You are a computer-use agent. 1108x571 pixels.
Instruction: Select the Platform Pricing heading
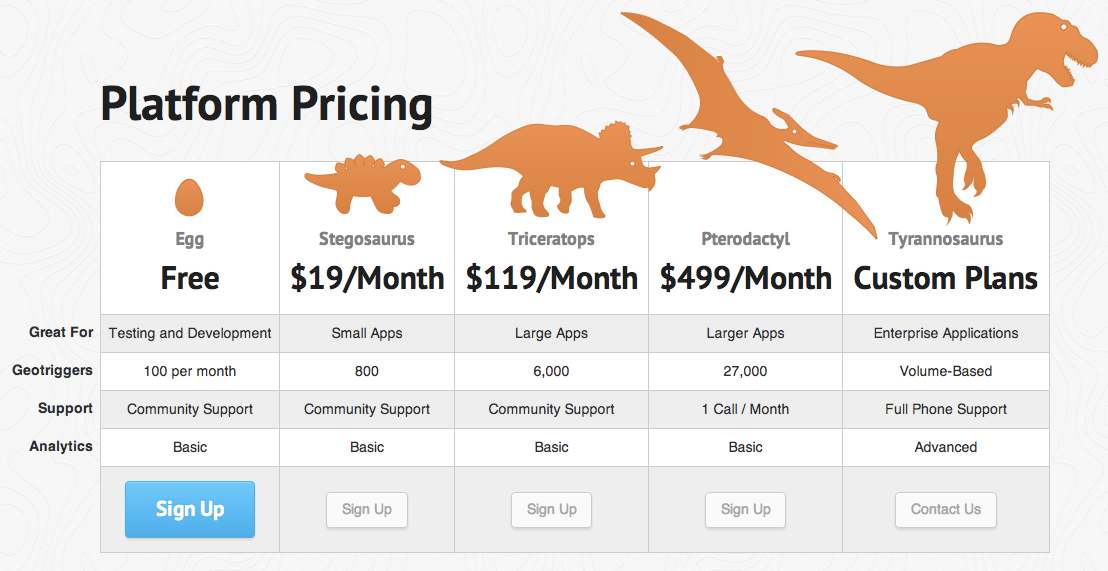pyautogui.click(x=267, y=105)
